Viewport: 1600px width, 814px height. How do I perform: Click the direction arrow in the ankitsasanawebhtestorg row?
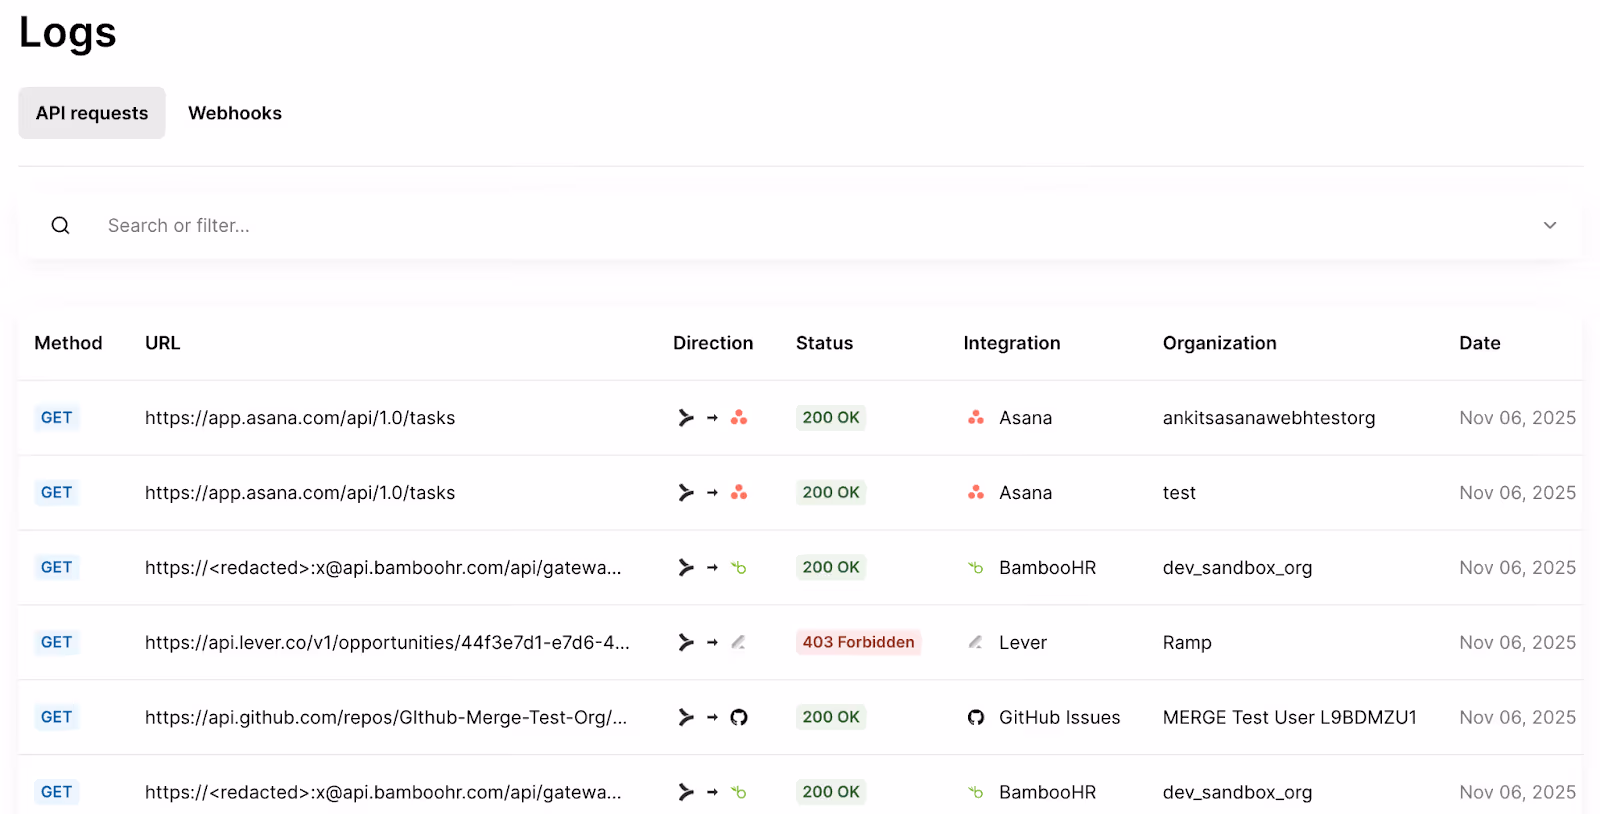point(712,418)
